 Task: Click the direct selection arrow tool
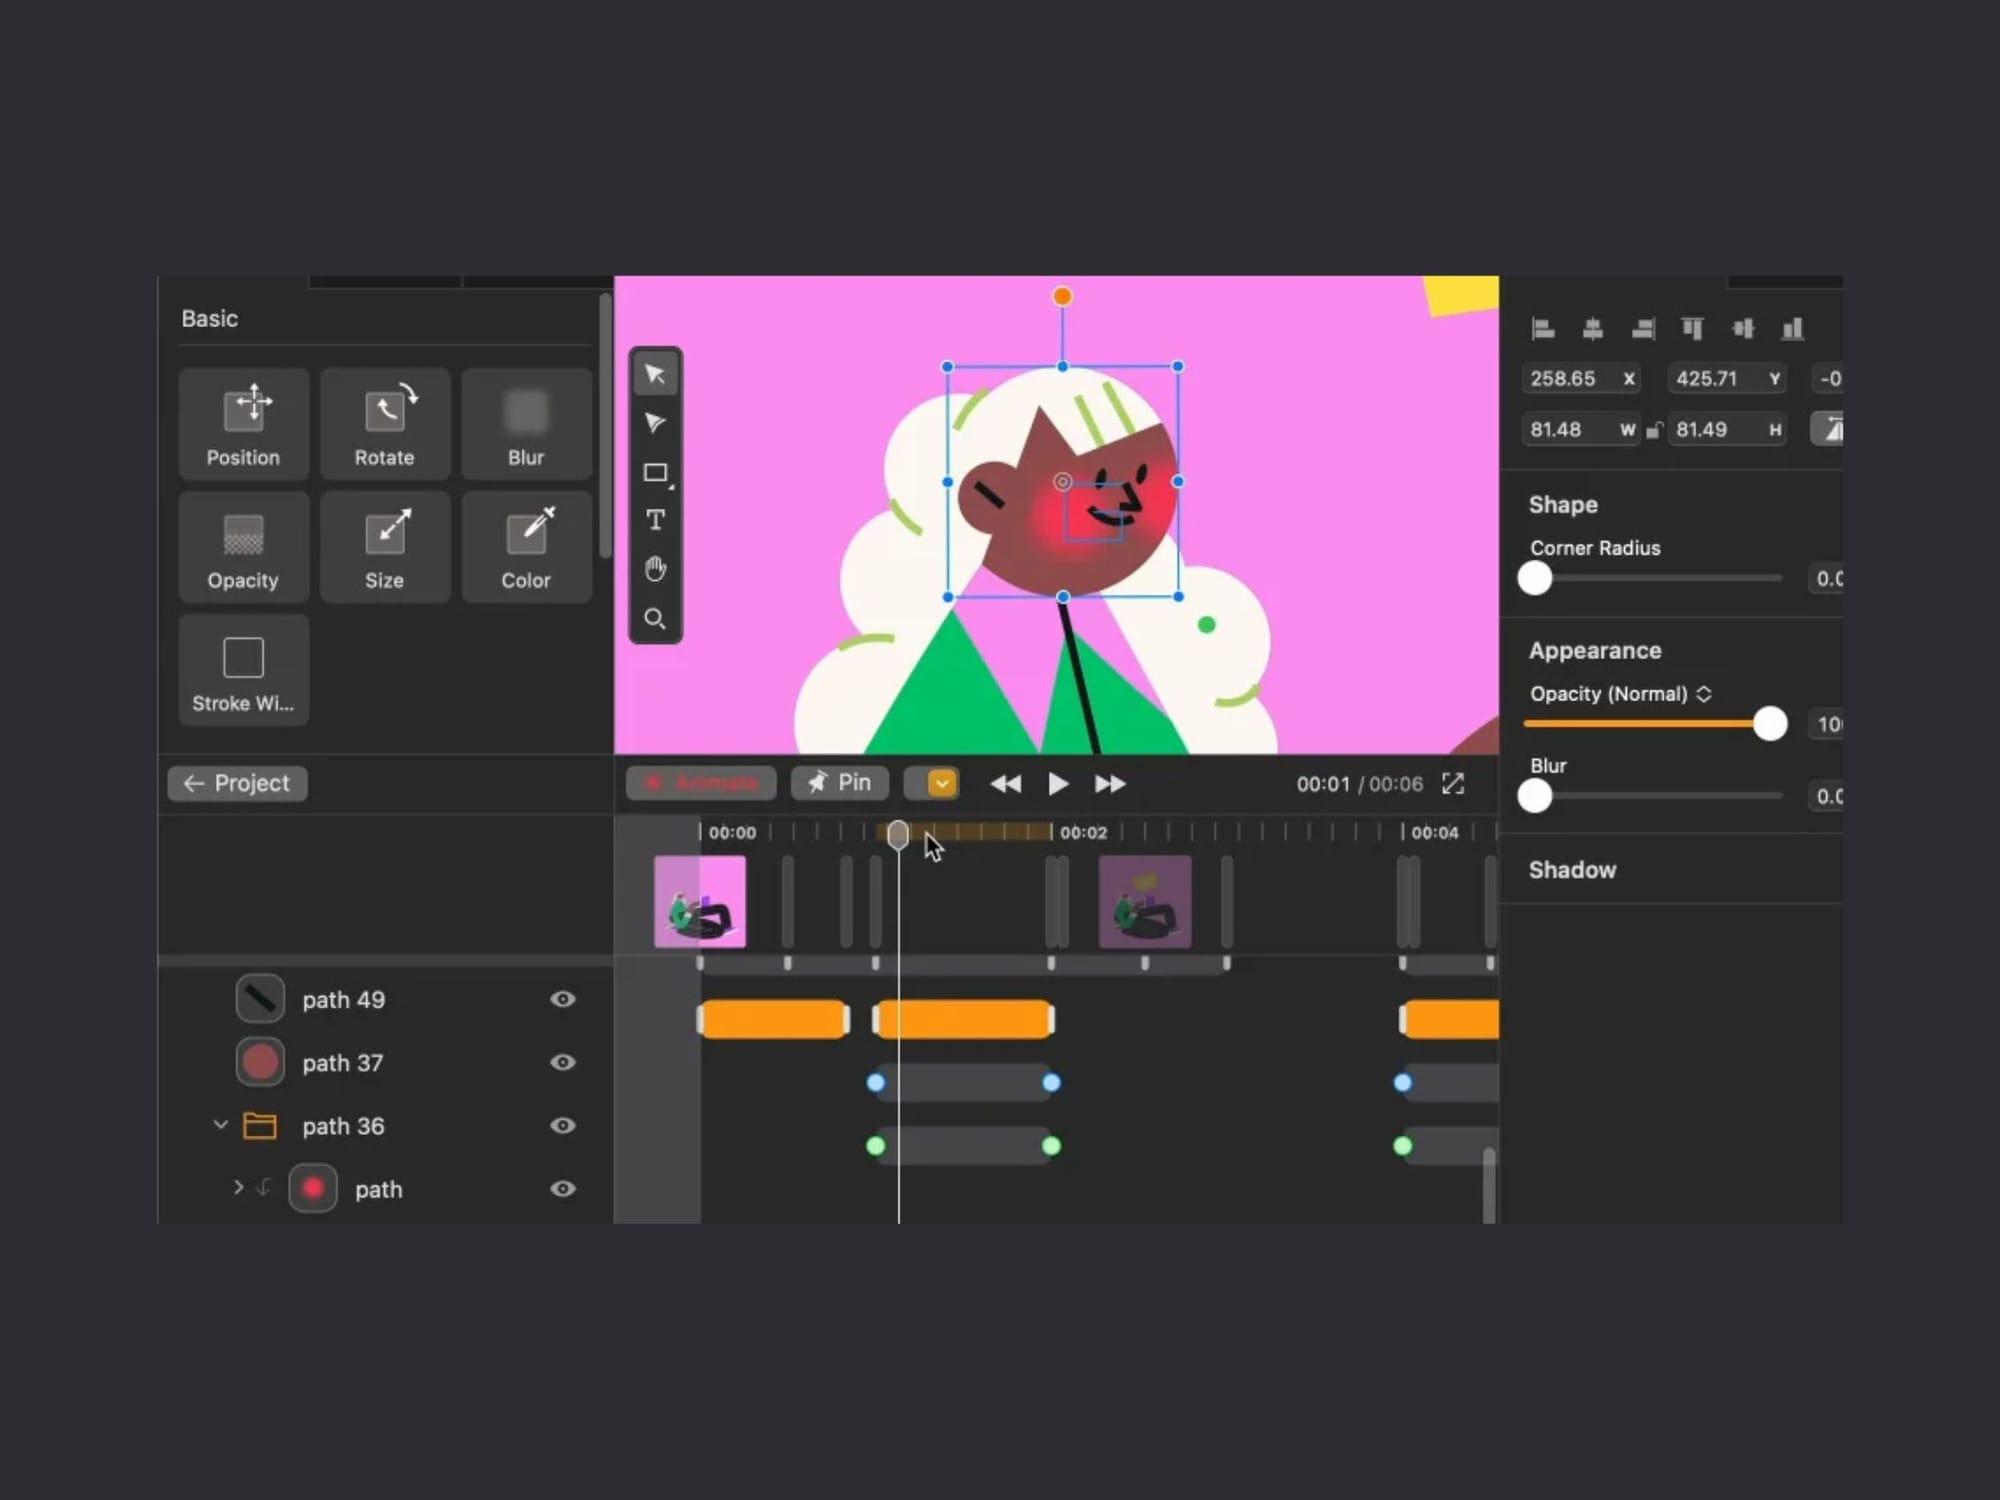pyautogui.click(x=655, y=423)
